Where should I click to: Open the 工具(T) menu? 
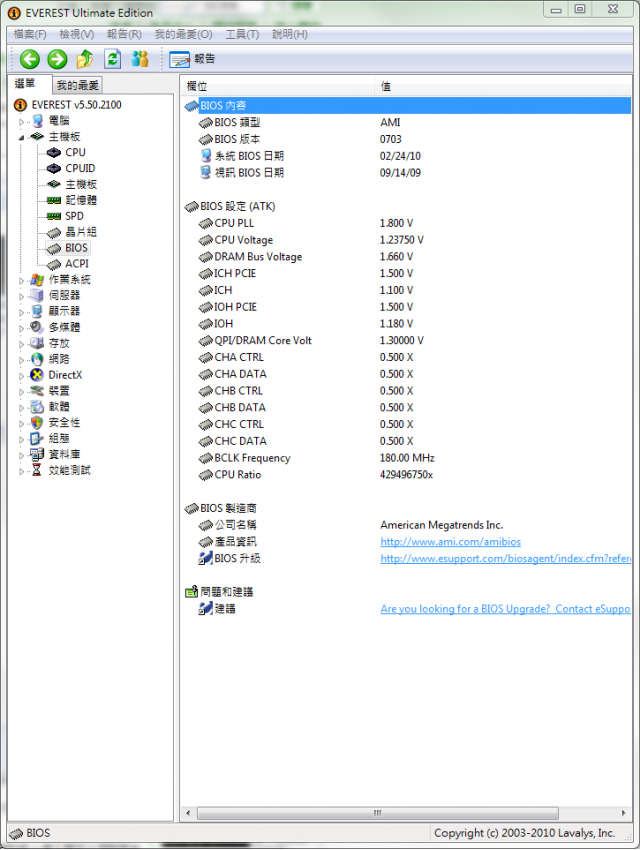coord(242,34)
